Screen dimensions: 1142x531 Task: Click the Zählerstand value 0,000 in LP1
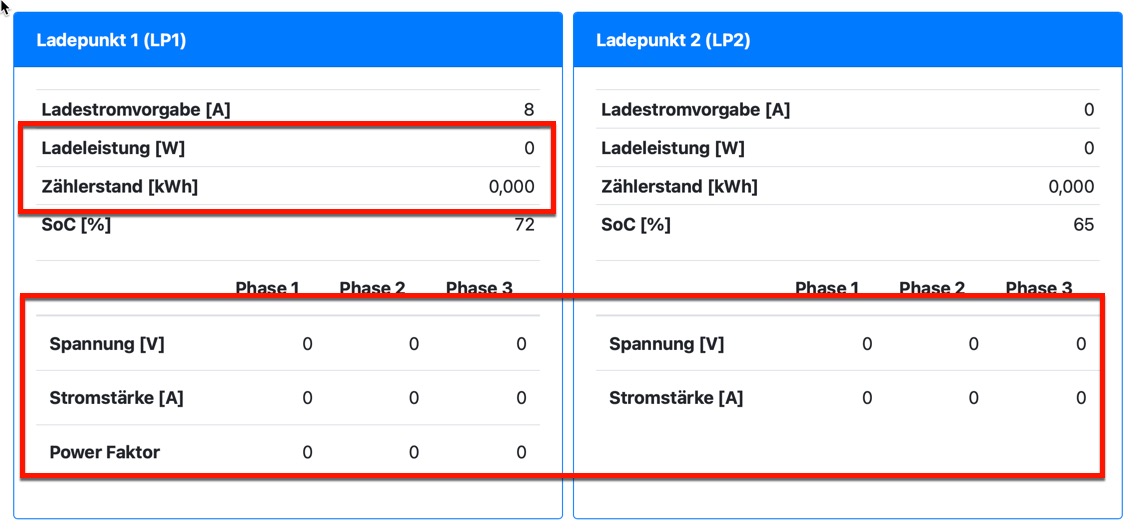(511, 186)
